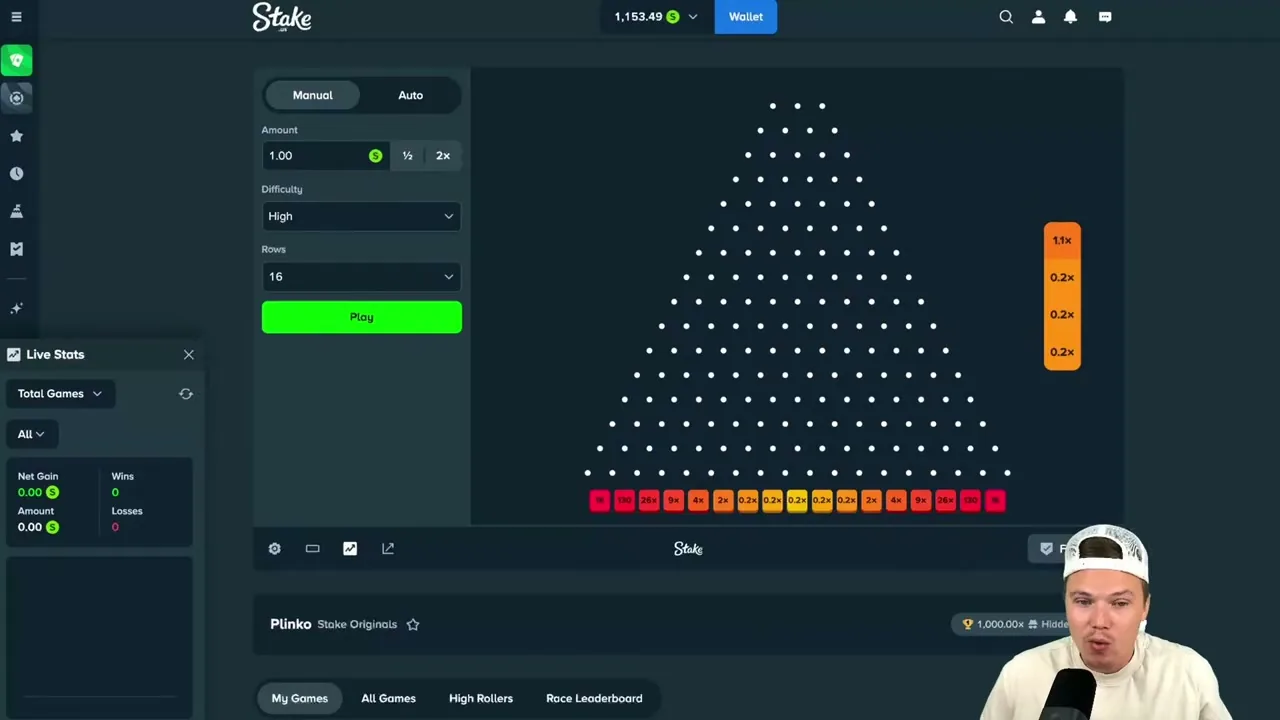This screenshot has width=1280, height=720.
Task: Open the balance currency dropdown
Action: click(x=655, y=17)
